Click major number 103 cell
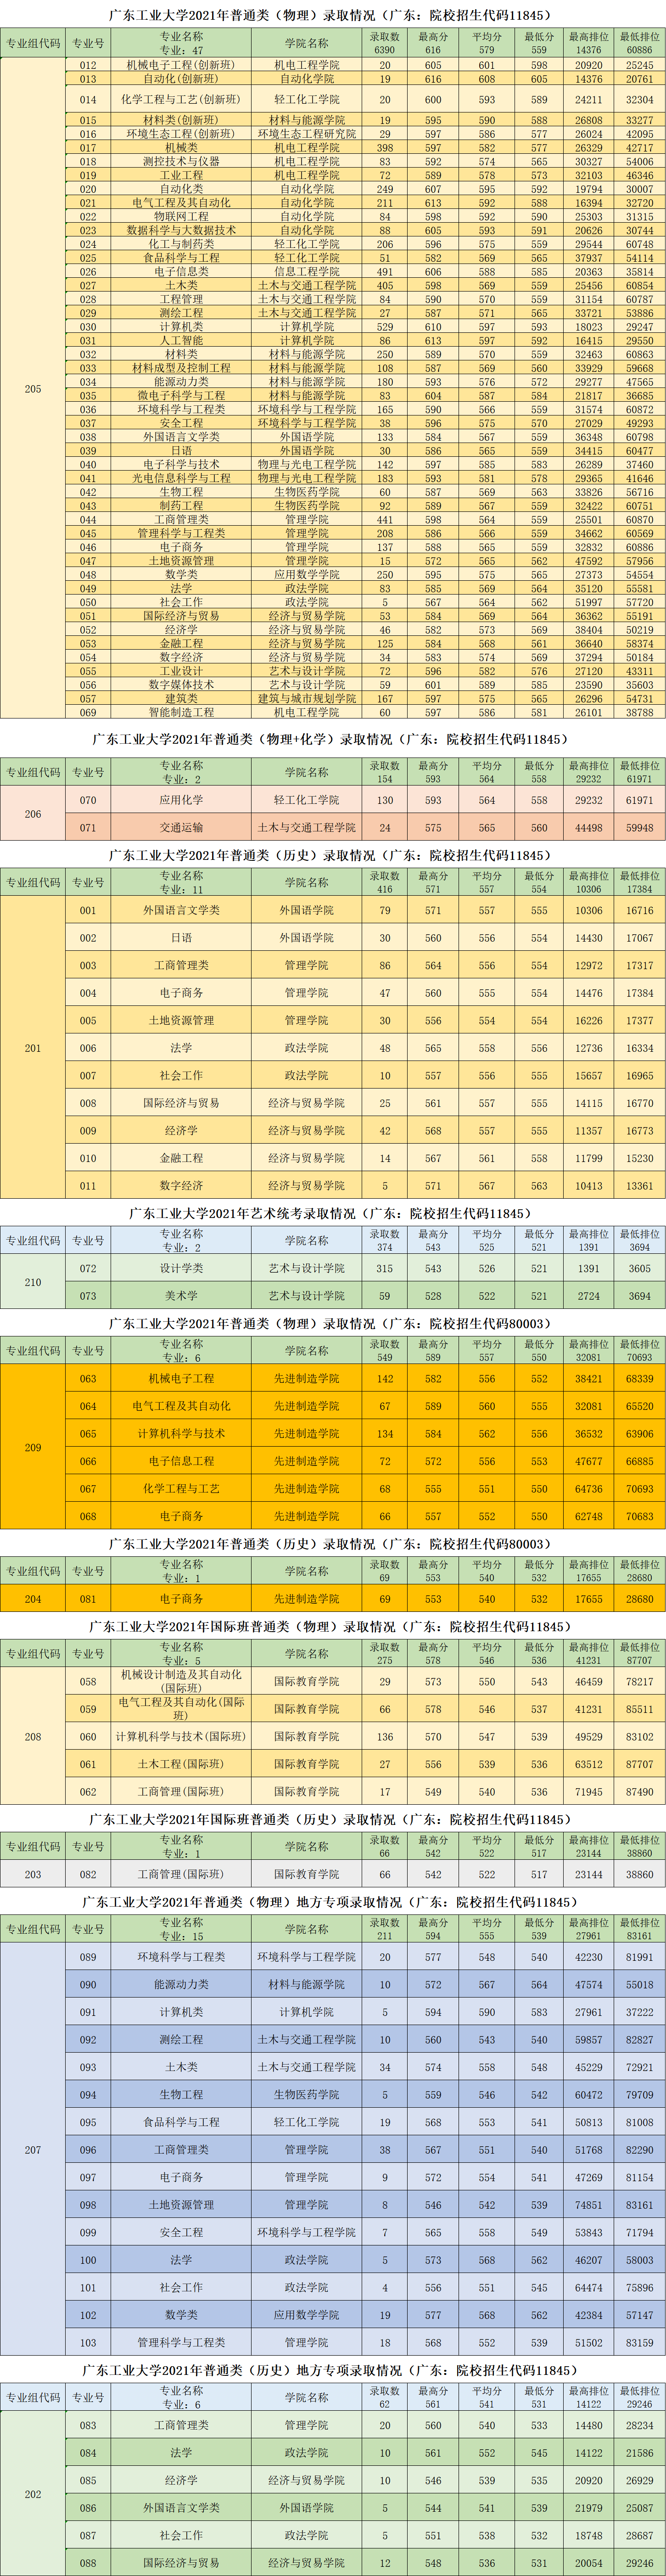Image resolution: width=666 pixels, height=2576 pixels. click(x=88, y=2343)
